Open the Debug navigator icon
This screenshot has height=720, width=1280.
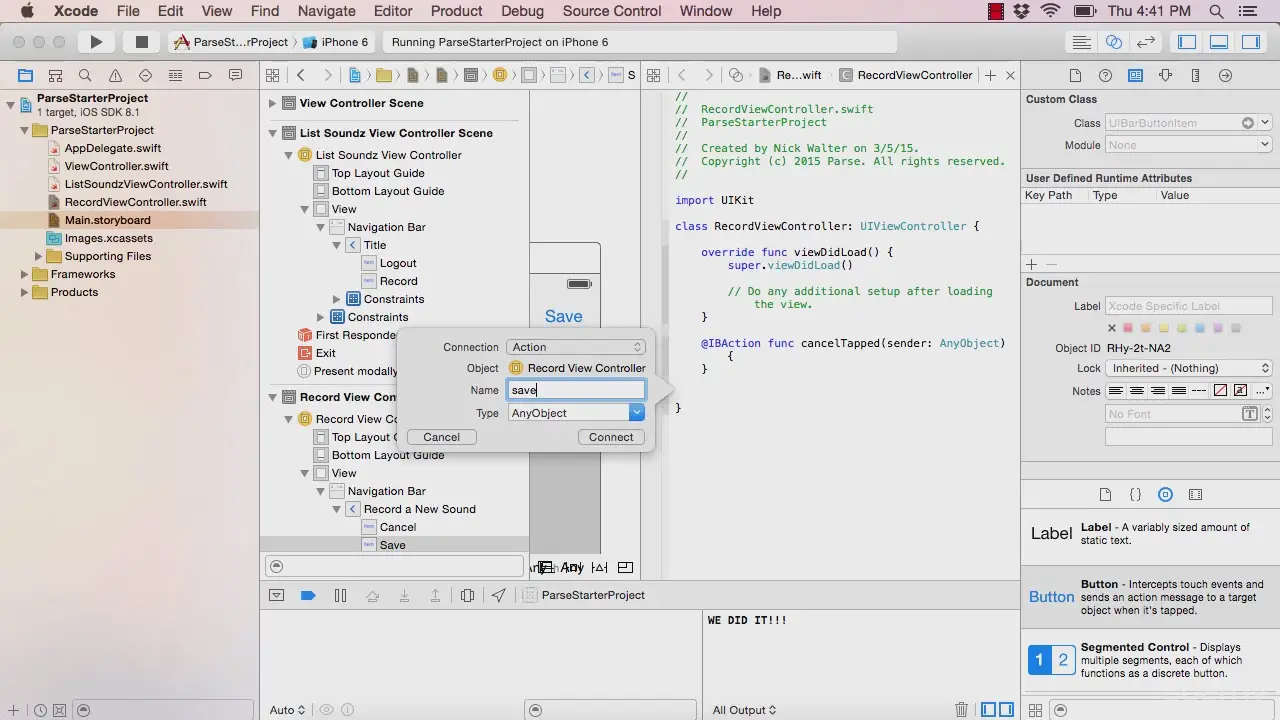[x=175, y=75]
